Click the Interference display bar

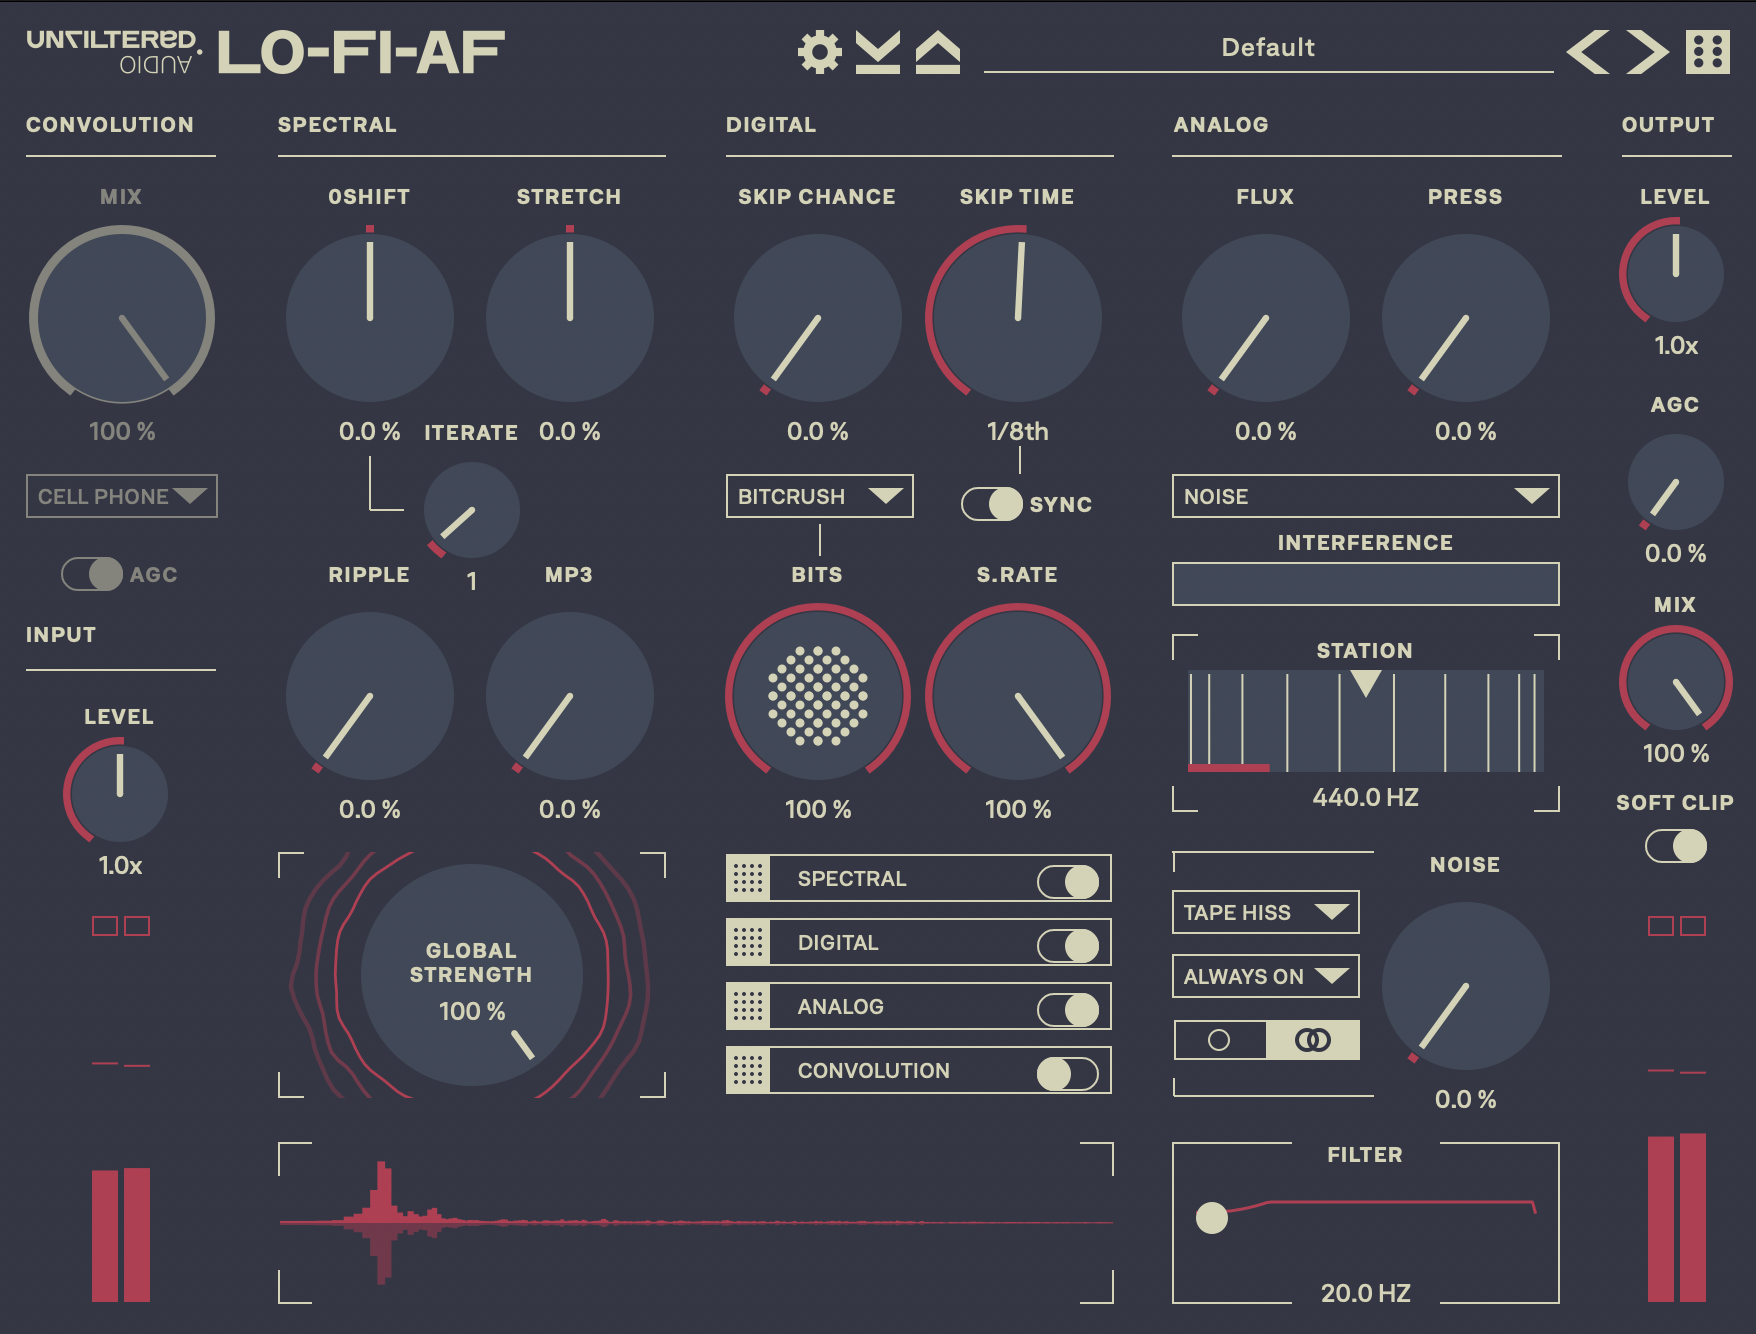(1366, 584)
